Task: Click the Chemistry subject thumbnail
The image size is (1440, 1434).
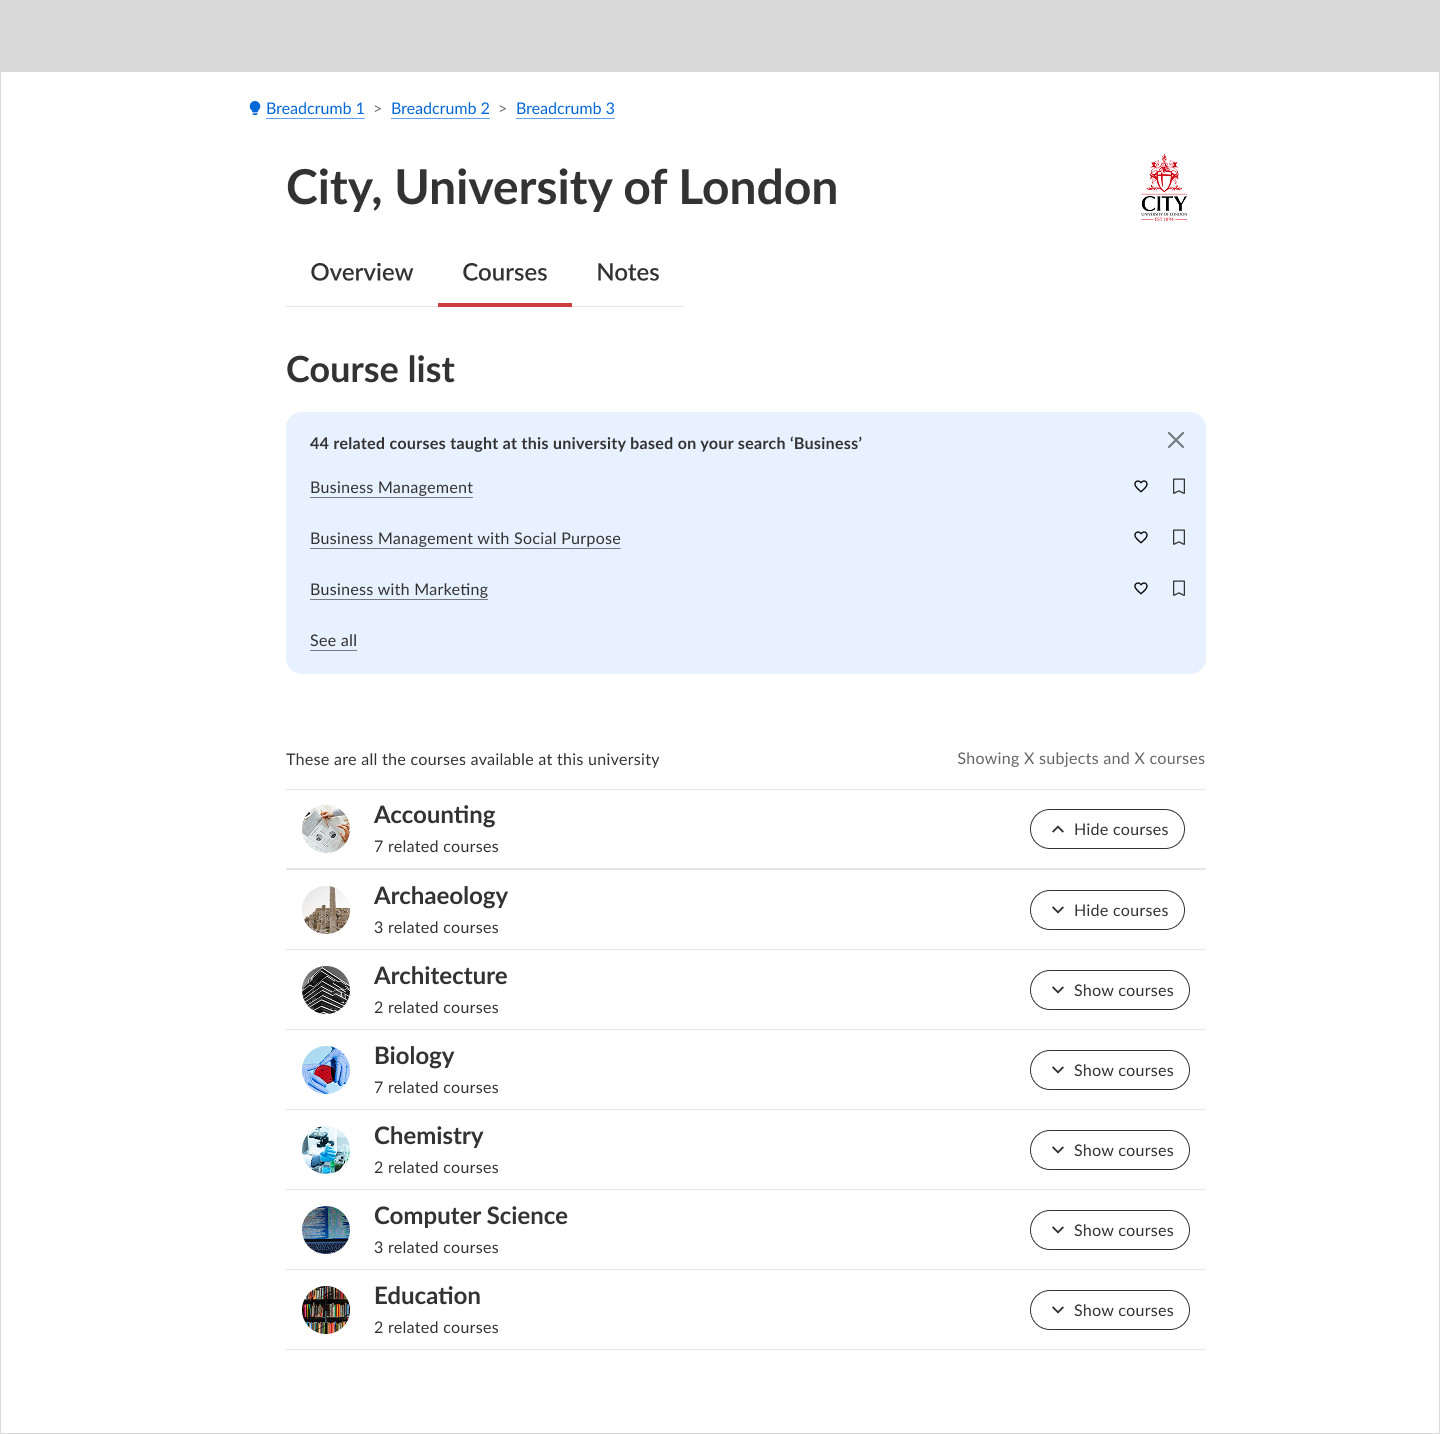Action: pyautogui.click(x=326, y=1150)
